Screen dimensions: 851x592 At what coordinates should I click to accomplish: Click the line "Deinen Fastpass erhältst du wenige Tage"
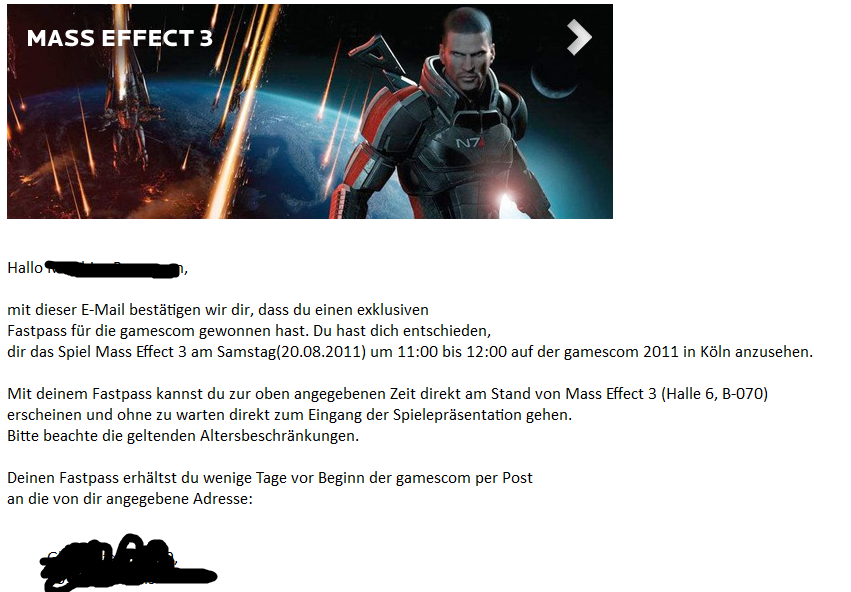point(270,478)
